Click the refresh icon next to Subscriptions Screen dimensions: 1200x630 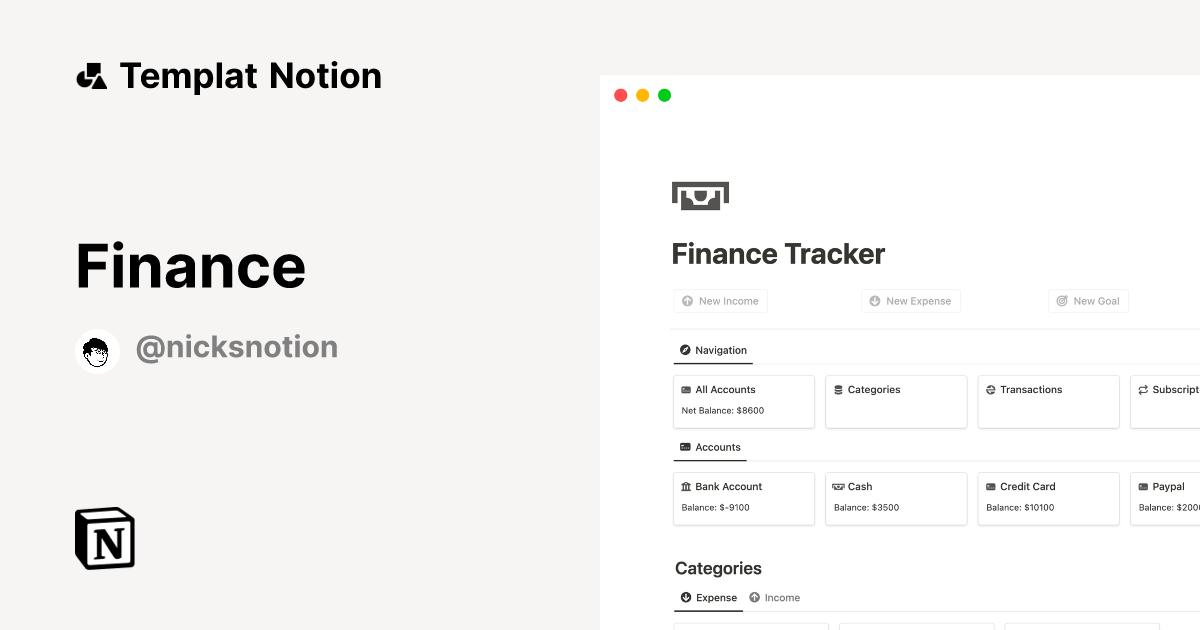(1142, 389)
